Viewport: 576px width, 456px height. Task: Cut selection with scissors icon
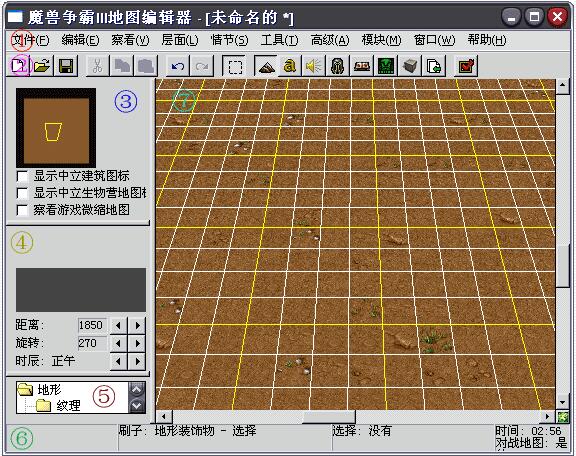tap(97, 66)
